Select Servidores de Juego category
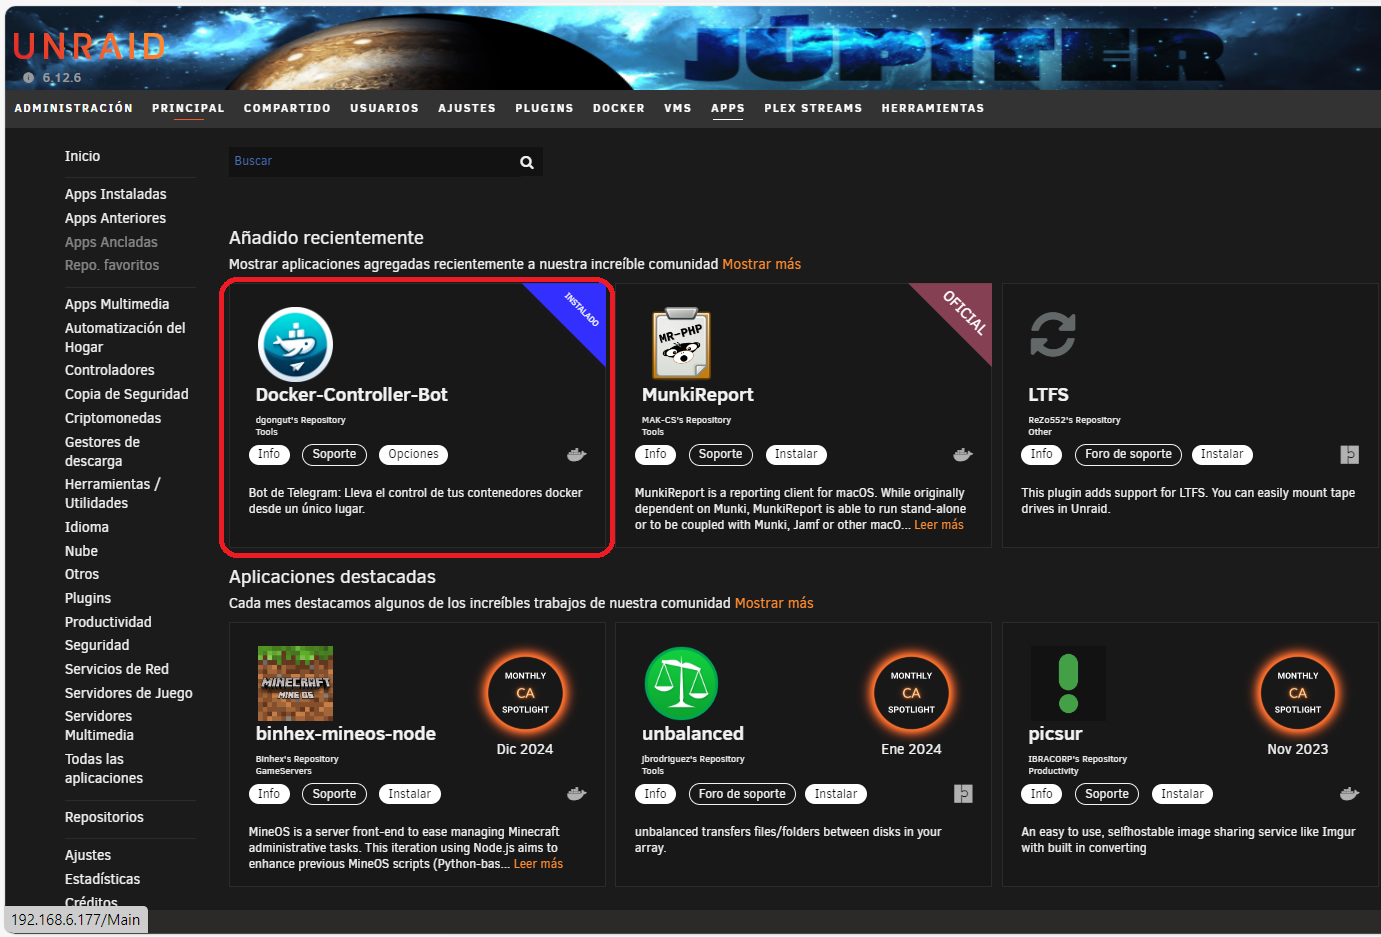 tap(129, 693)
